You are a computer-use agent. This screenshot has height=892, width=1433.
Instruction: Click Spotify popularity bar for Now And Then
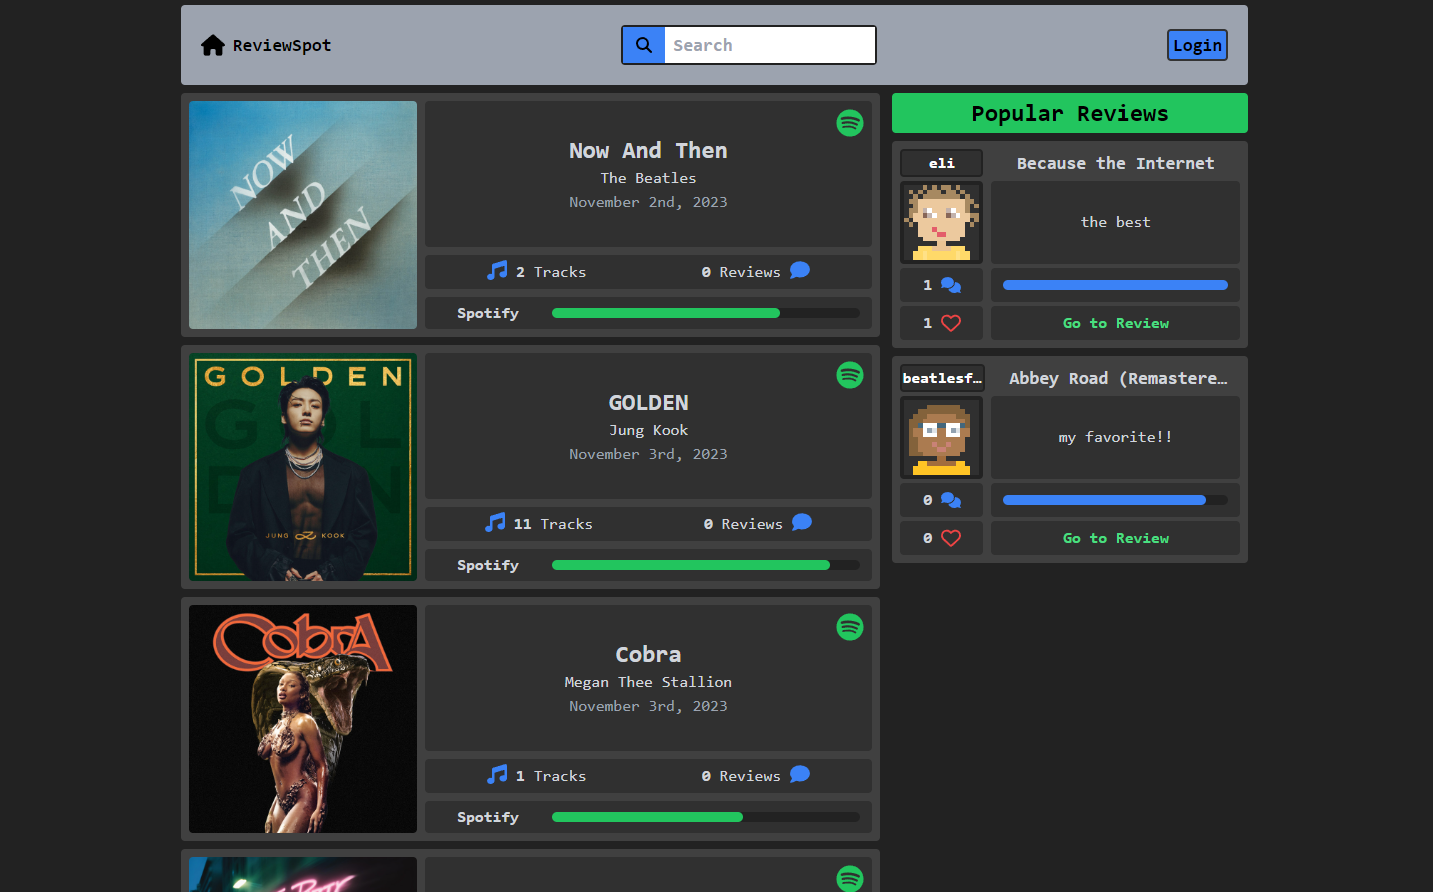click(x=706, y=313)
